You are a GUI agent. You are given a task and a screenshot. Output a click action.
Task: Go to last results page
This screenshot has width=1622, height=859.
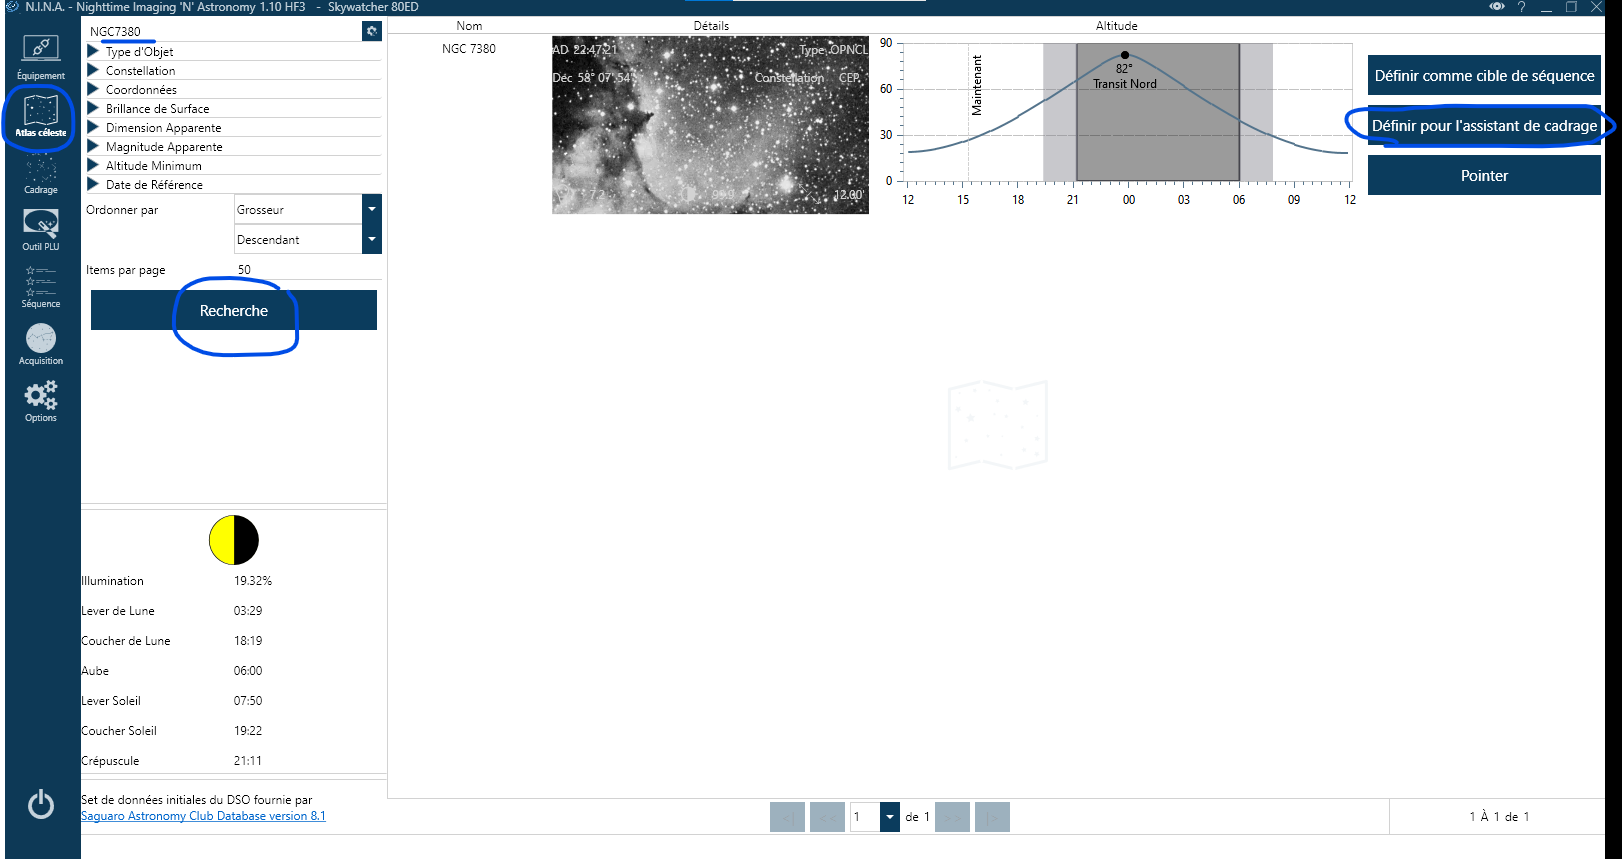coord(992,817)
